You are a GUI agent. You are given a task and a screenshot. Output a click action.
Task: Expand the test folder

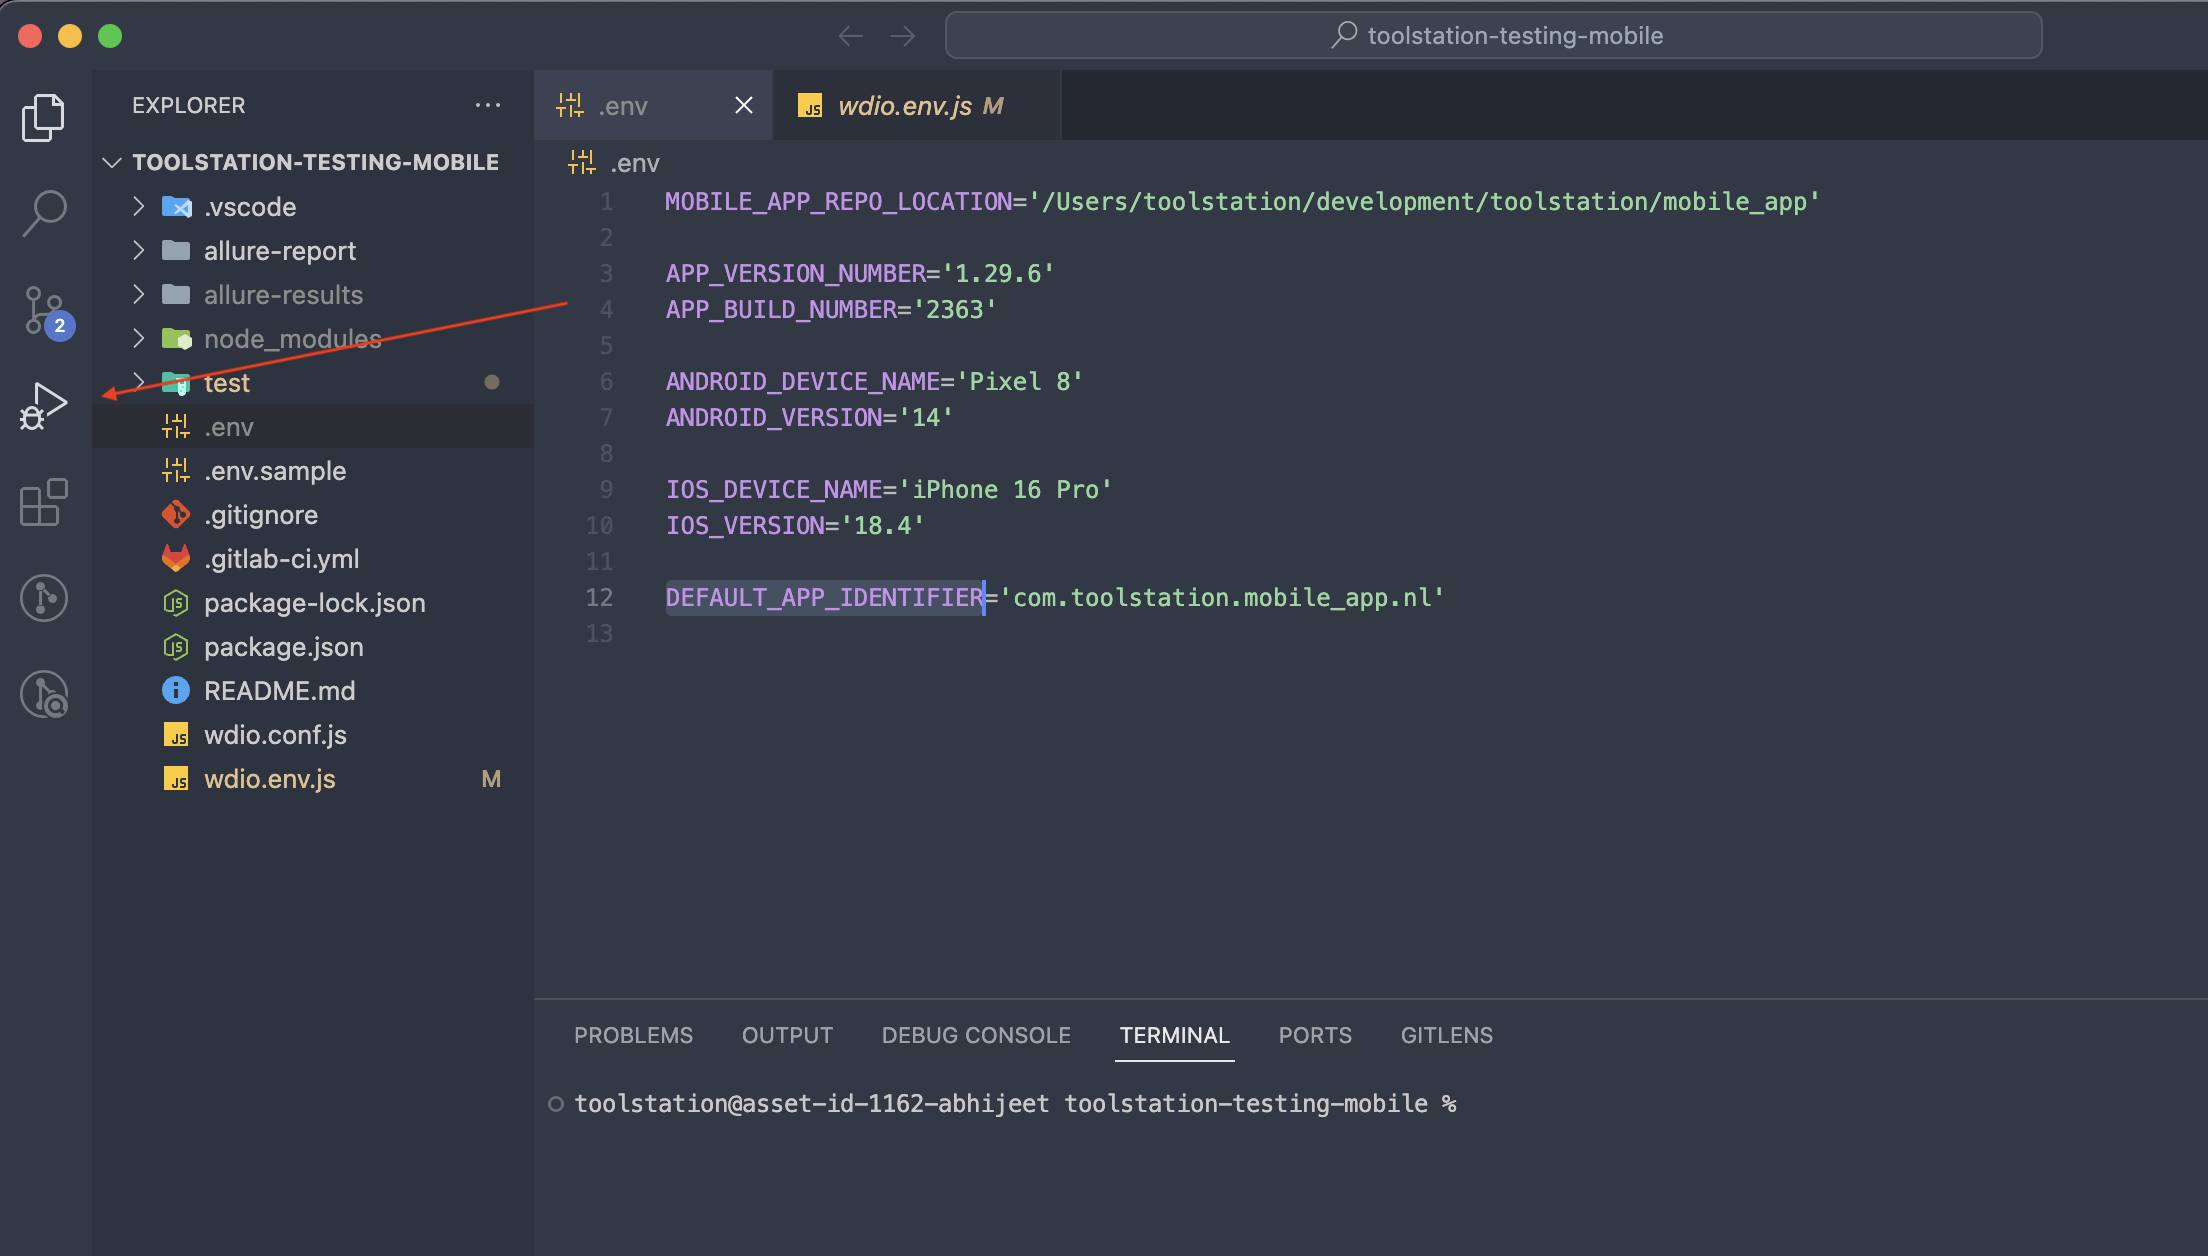pyautogui.click(x=138, y=382)
